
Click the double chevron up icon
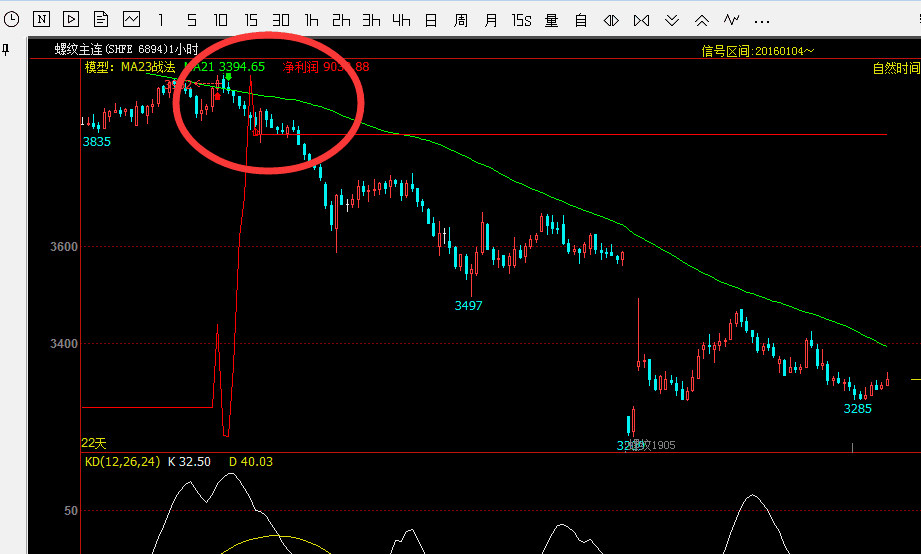point(702,19)
